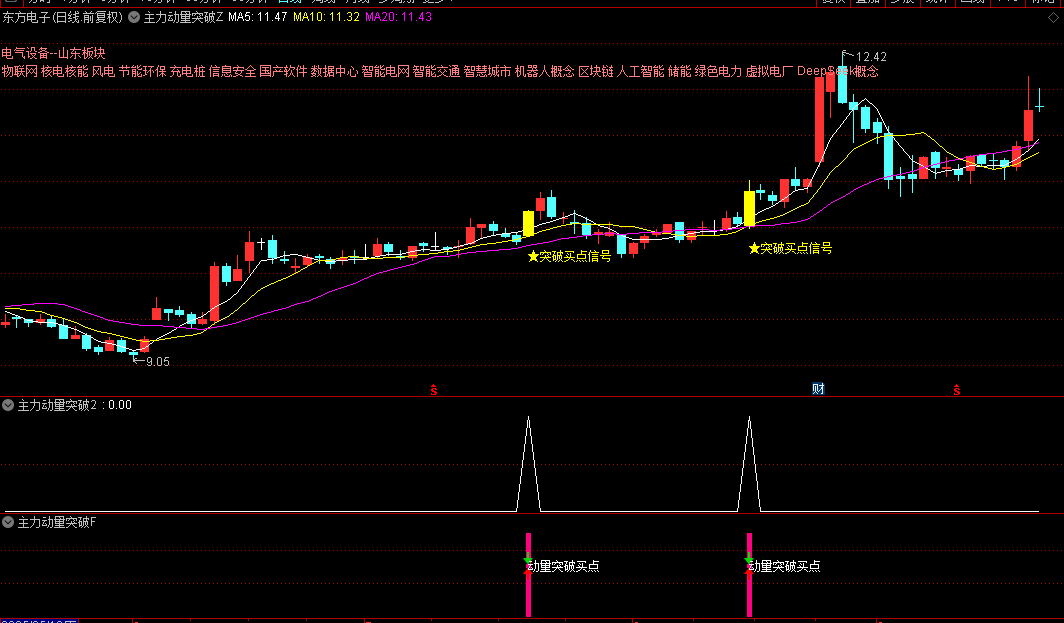Open the blue 财 financial marker
The height and width of the screenshot is (623, 1064).
click(x=818, y=389)
